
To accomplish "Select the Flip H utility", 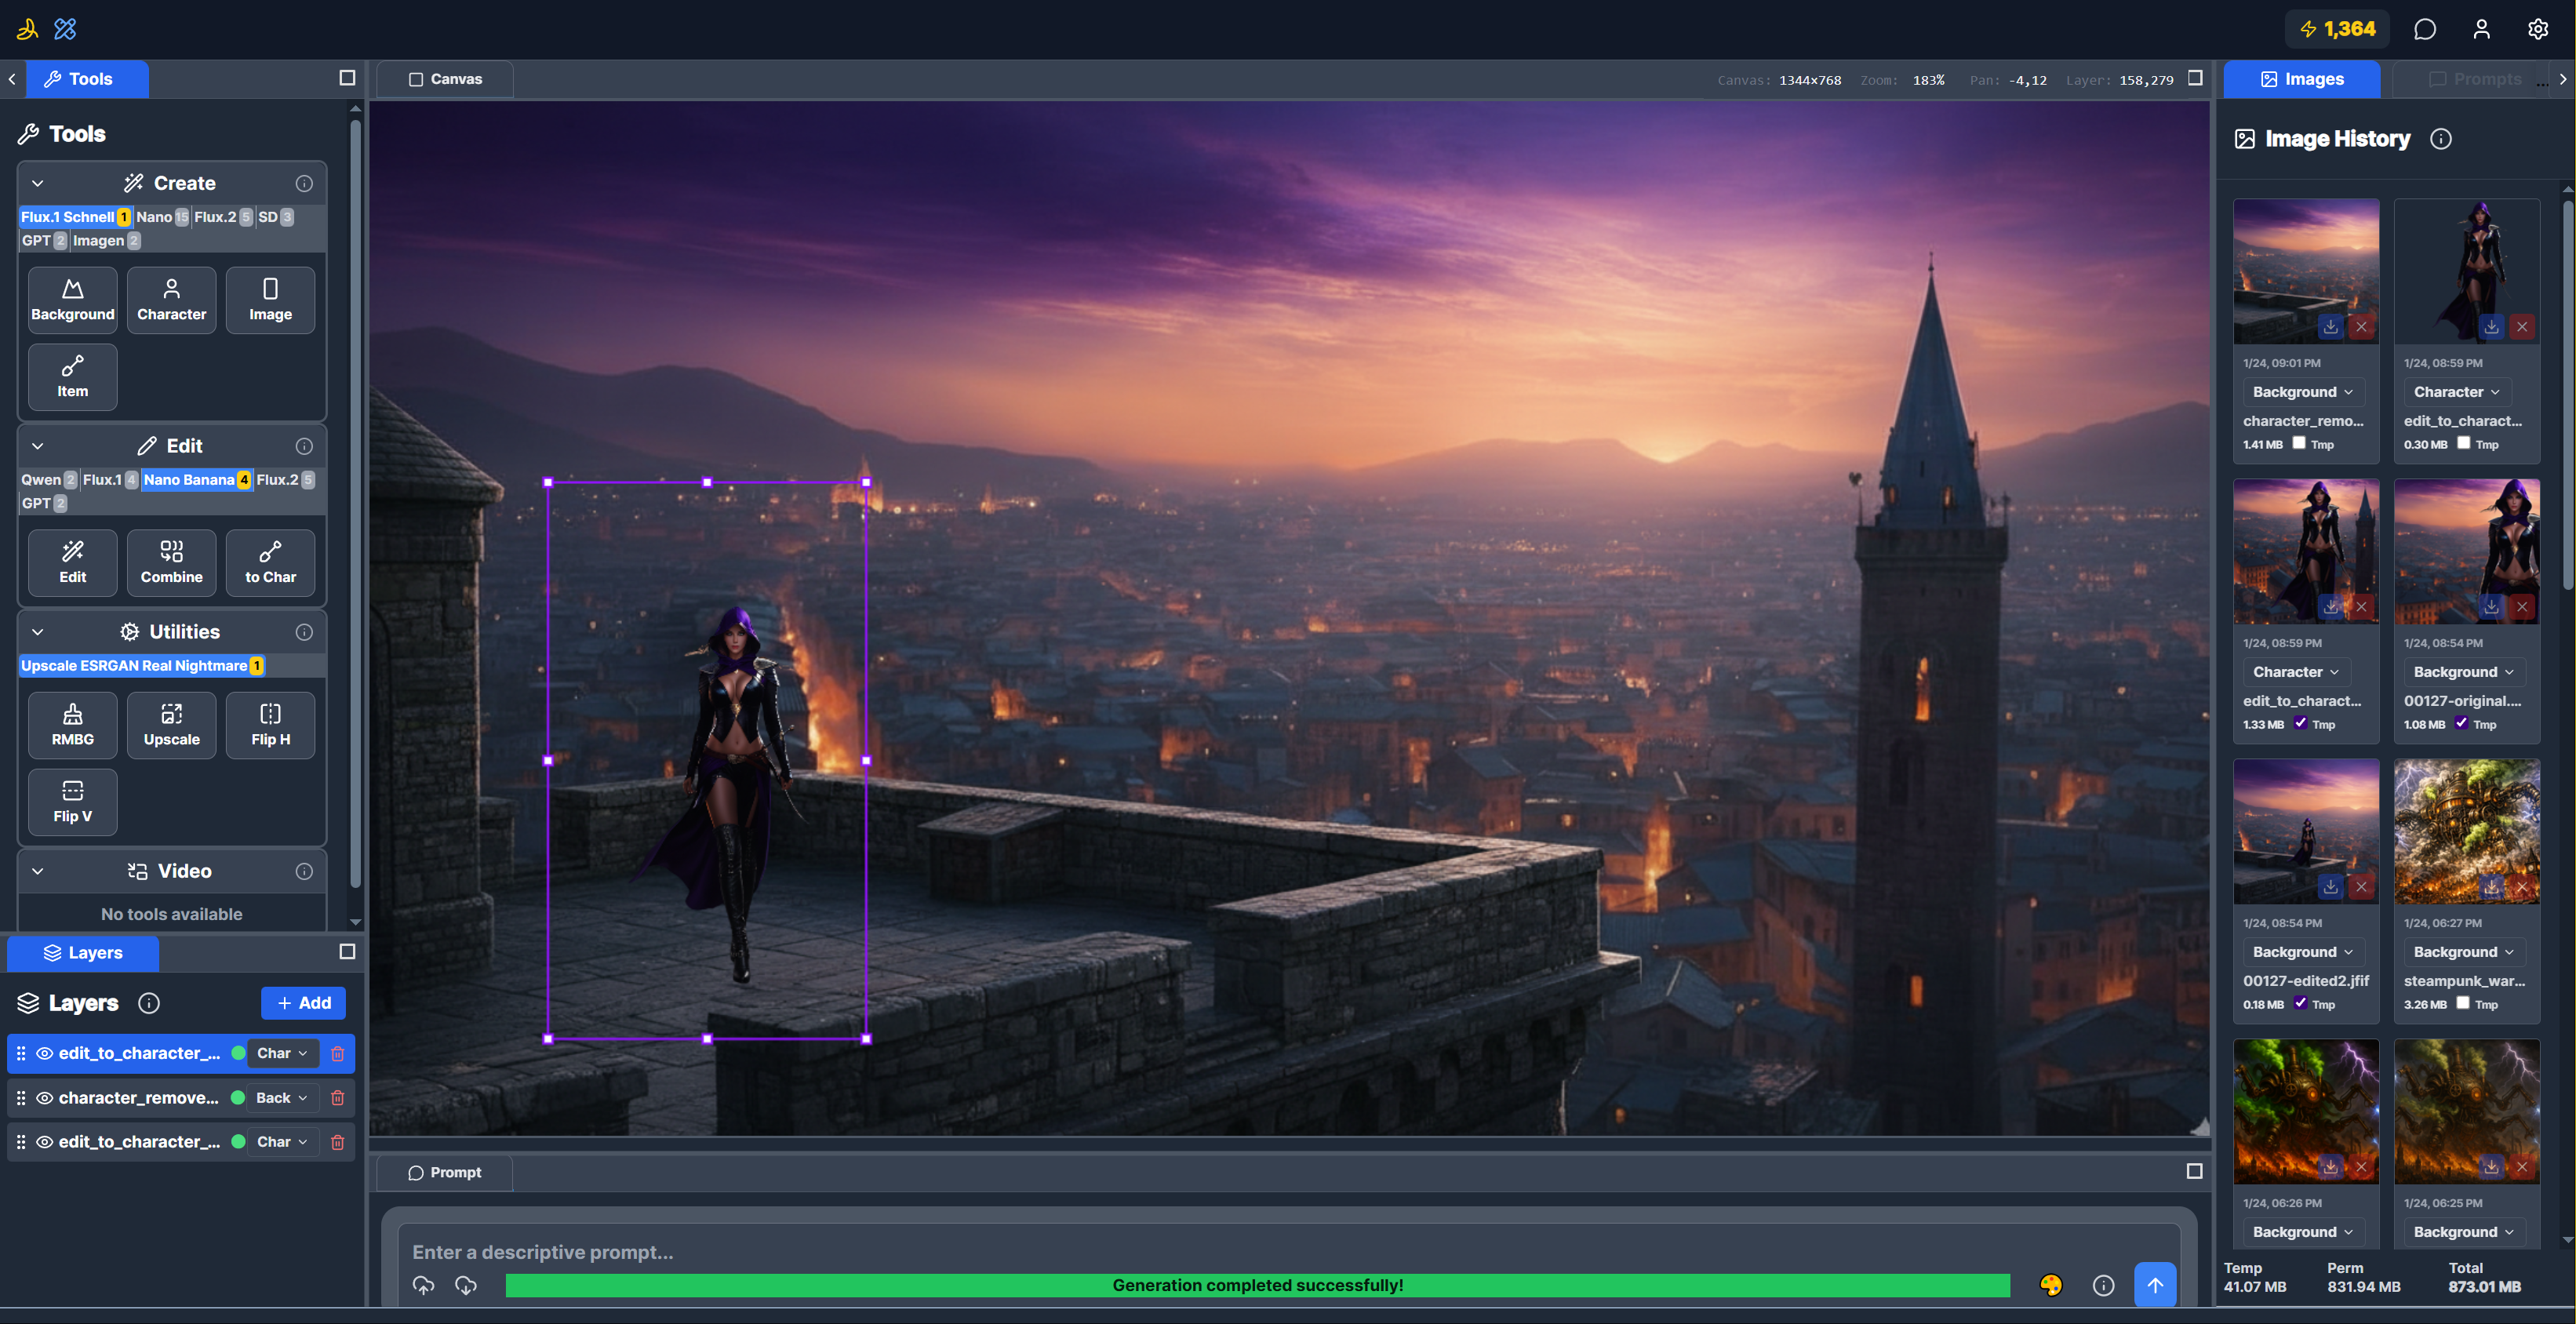I will pos(270,724).
